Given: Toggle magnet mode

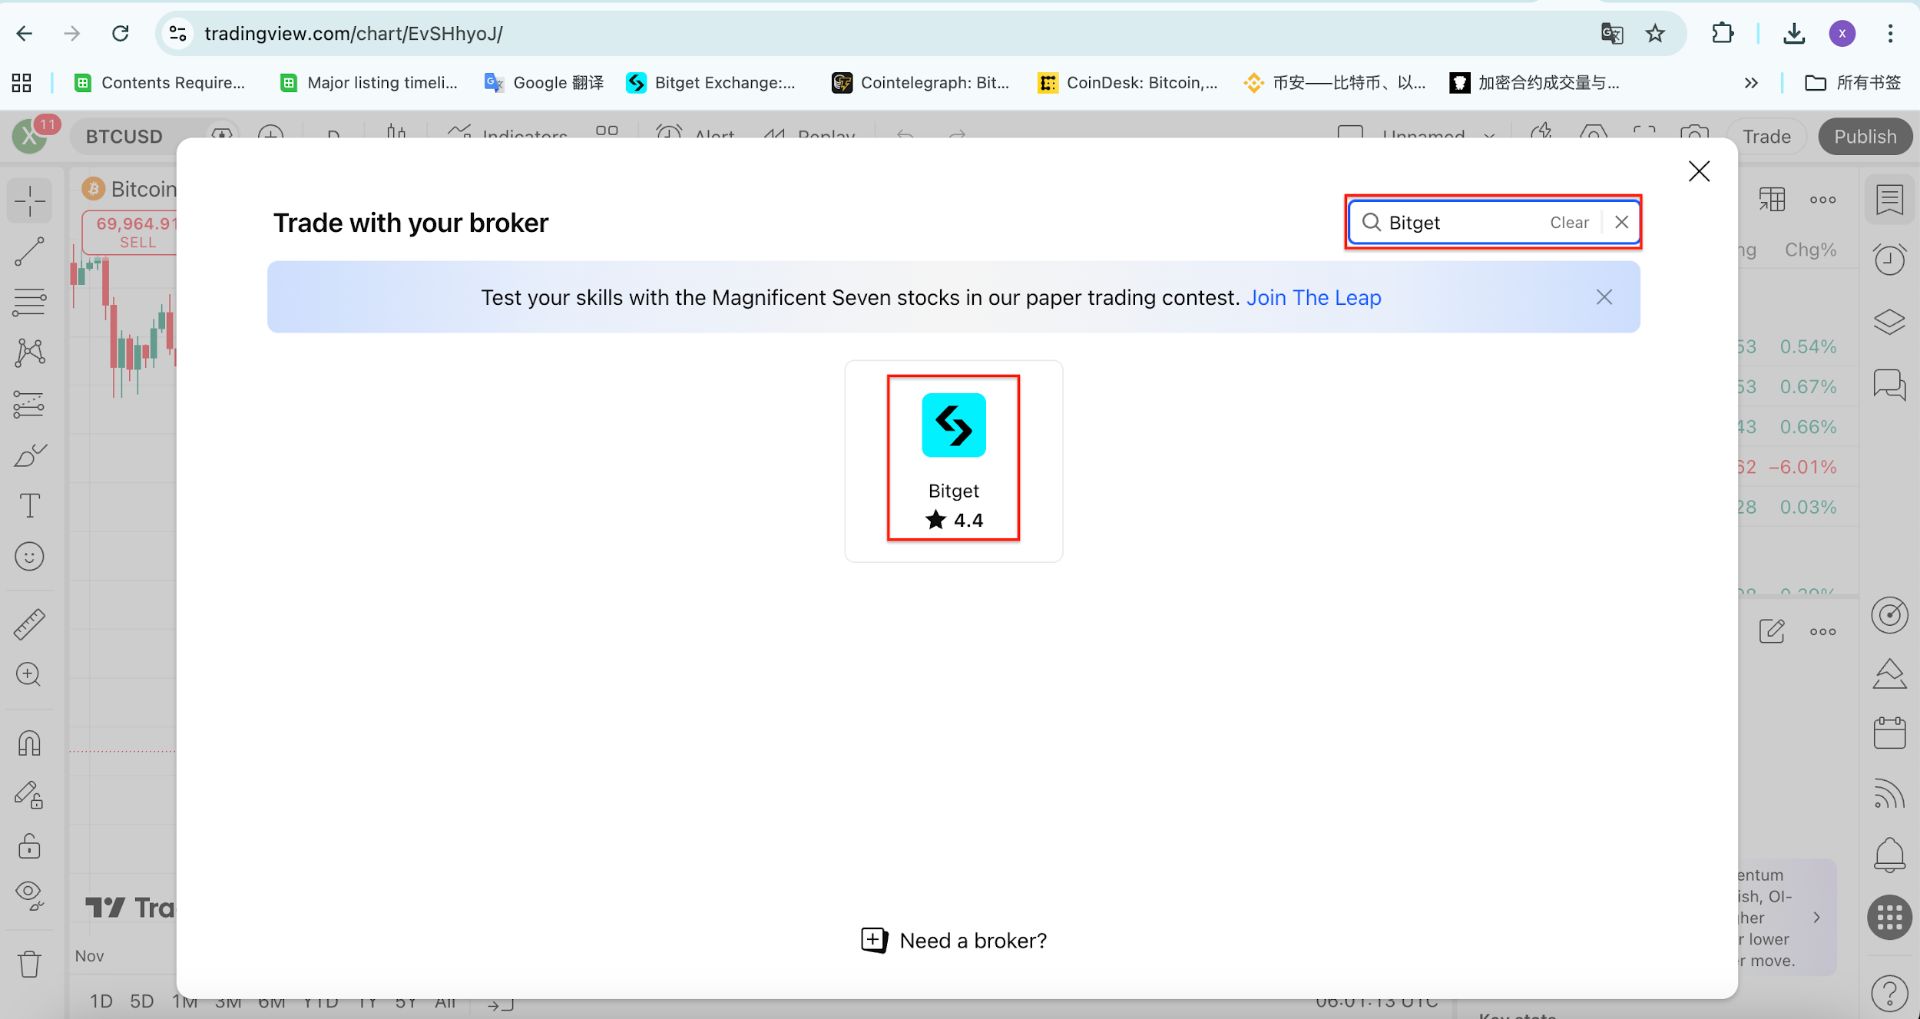Looking at the screenshot, I should (x=30, y=743).
